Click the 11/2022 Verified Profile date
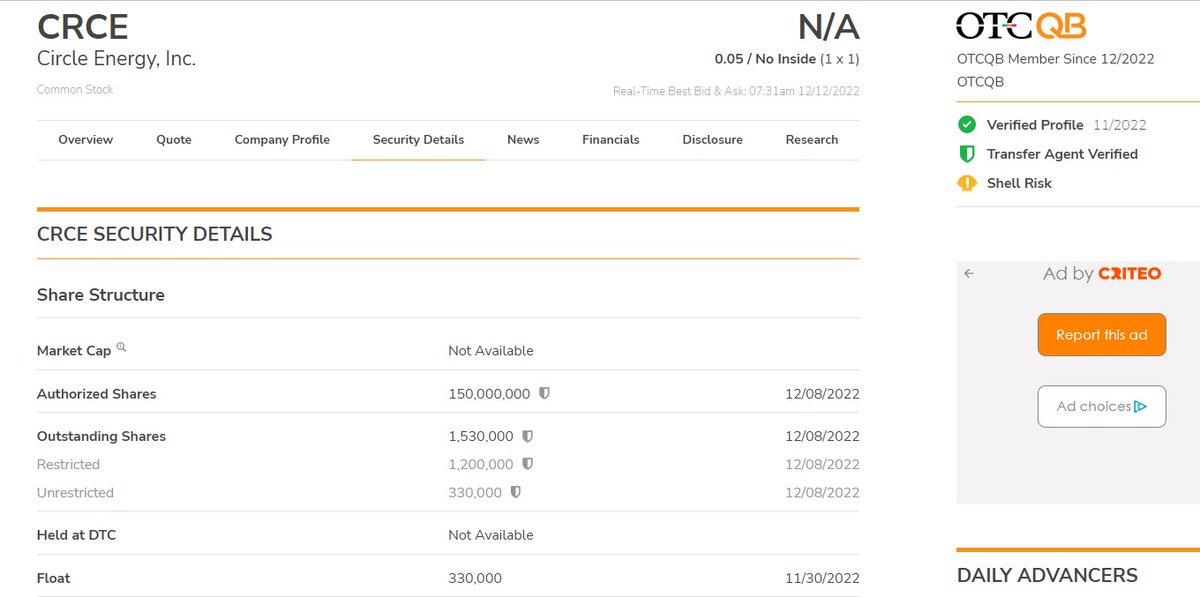 [x=1120, y=125]
